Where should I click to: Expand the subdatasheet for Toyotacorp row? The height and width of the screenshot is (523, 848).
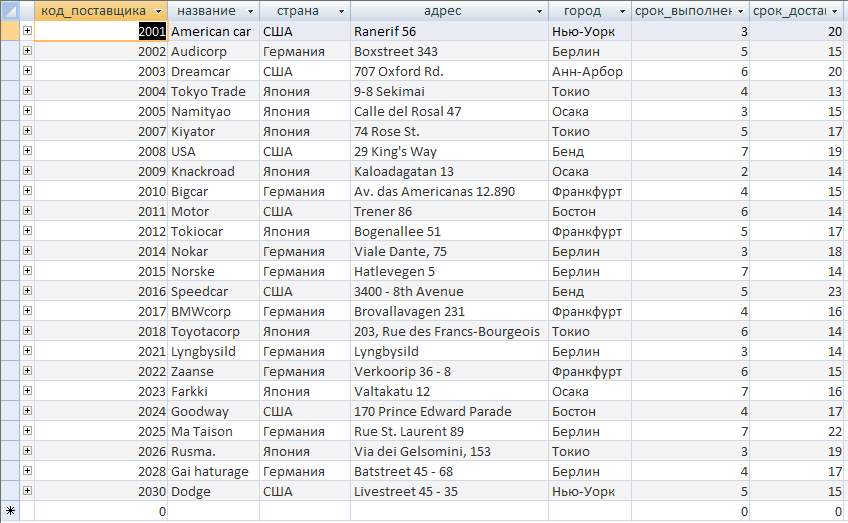pyautogui.click(x=27, y=331)
